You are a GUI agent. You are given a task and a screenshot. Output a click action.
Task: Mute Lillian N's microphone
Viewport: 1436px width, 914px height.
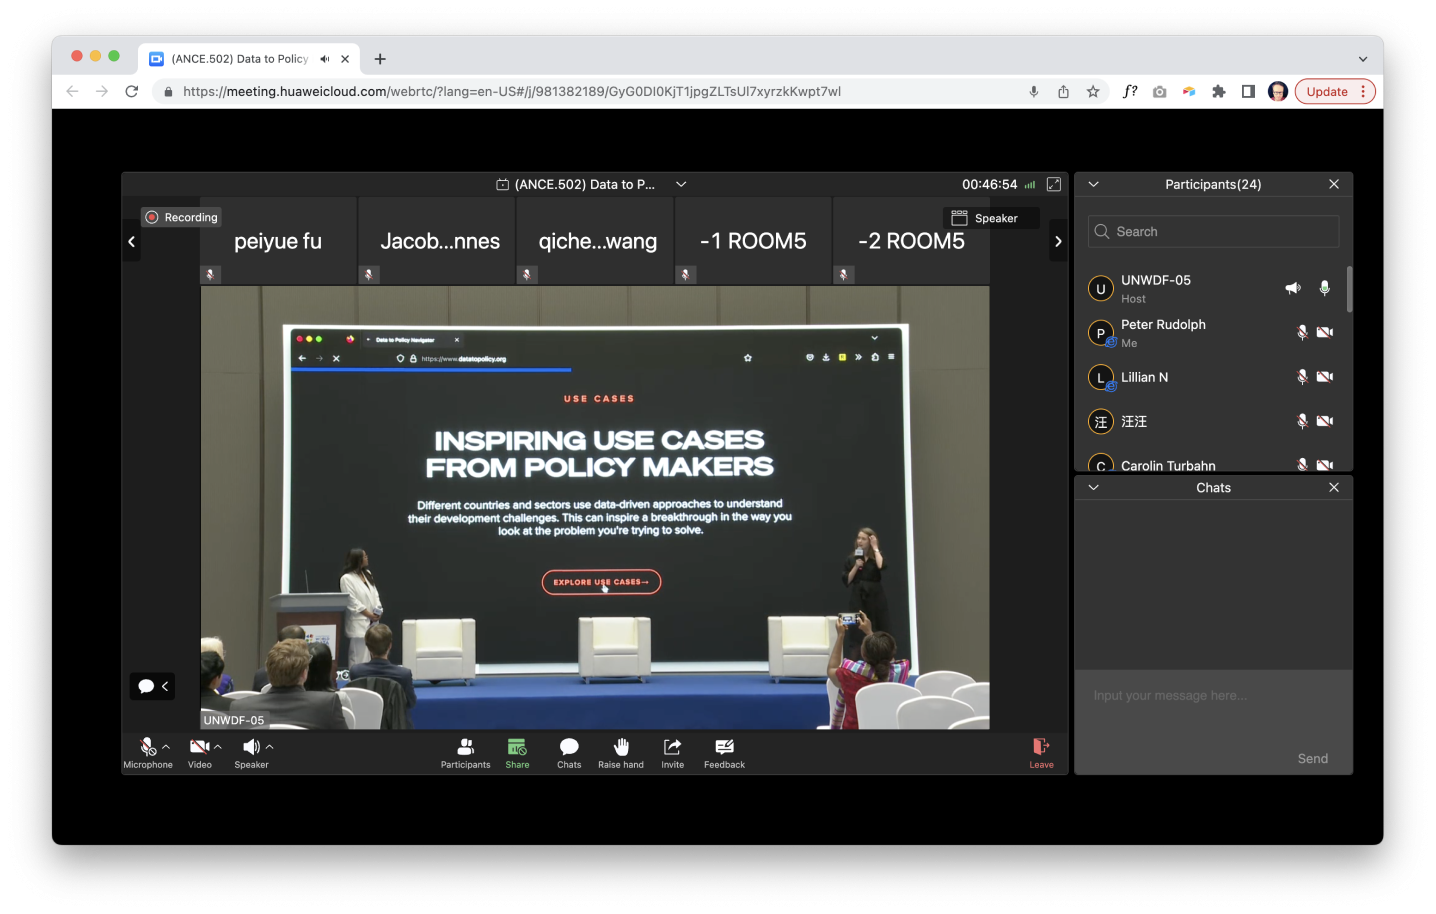click(x=1303, y=376)
